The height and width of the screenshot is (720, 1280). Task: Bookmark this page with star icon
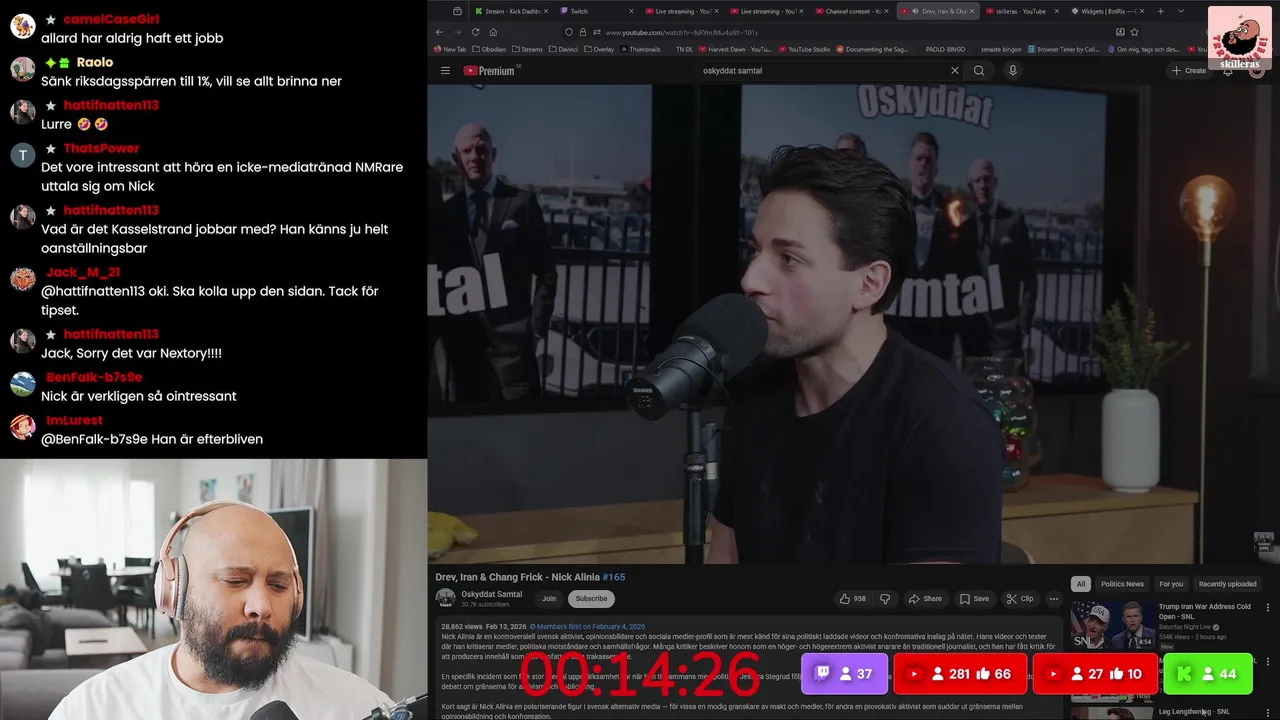click(1134, 32)
